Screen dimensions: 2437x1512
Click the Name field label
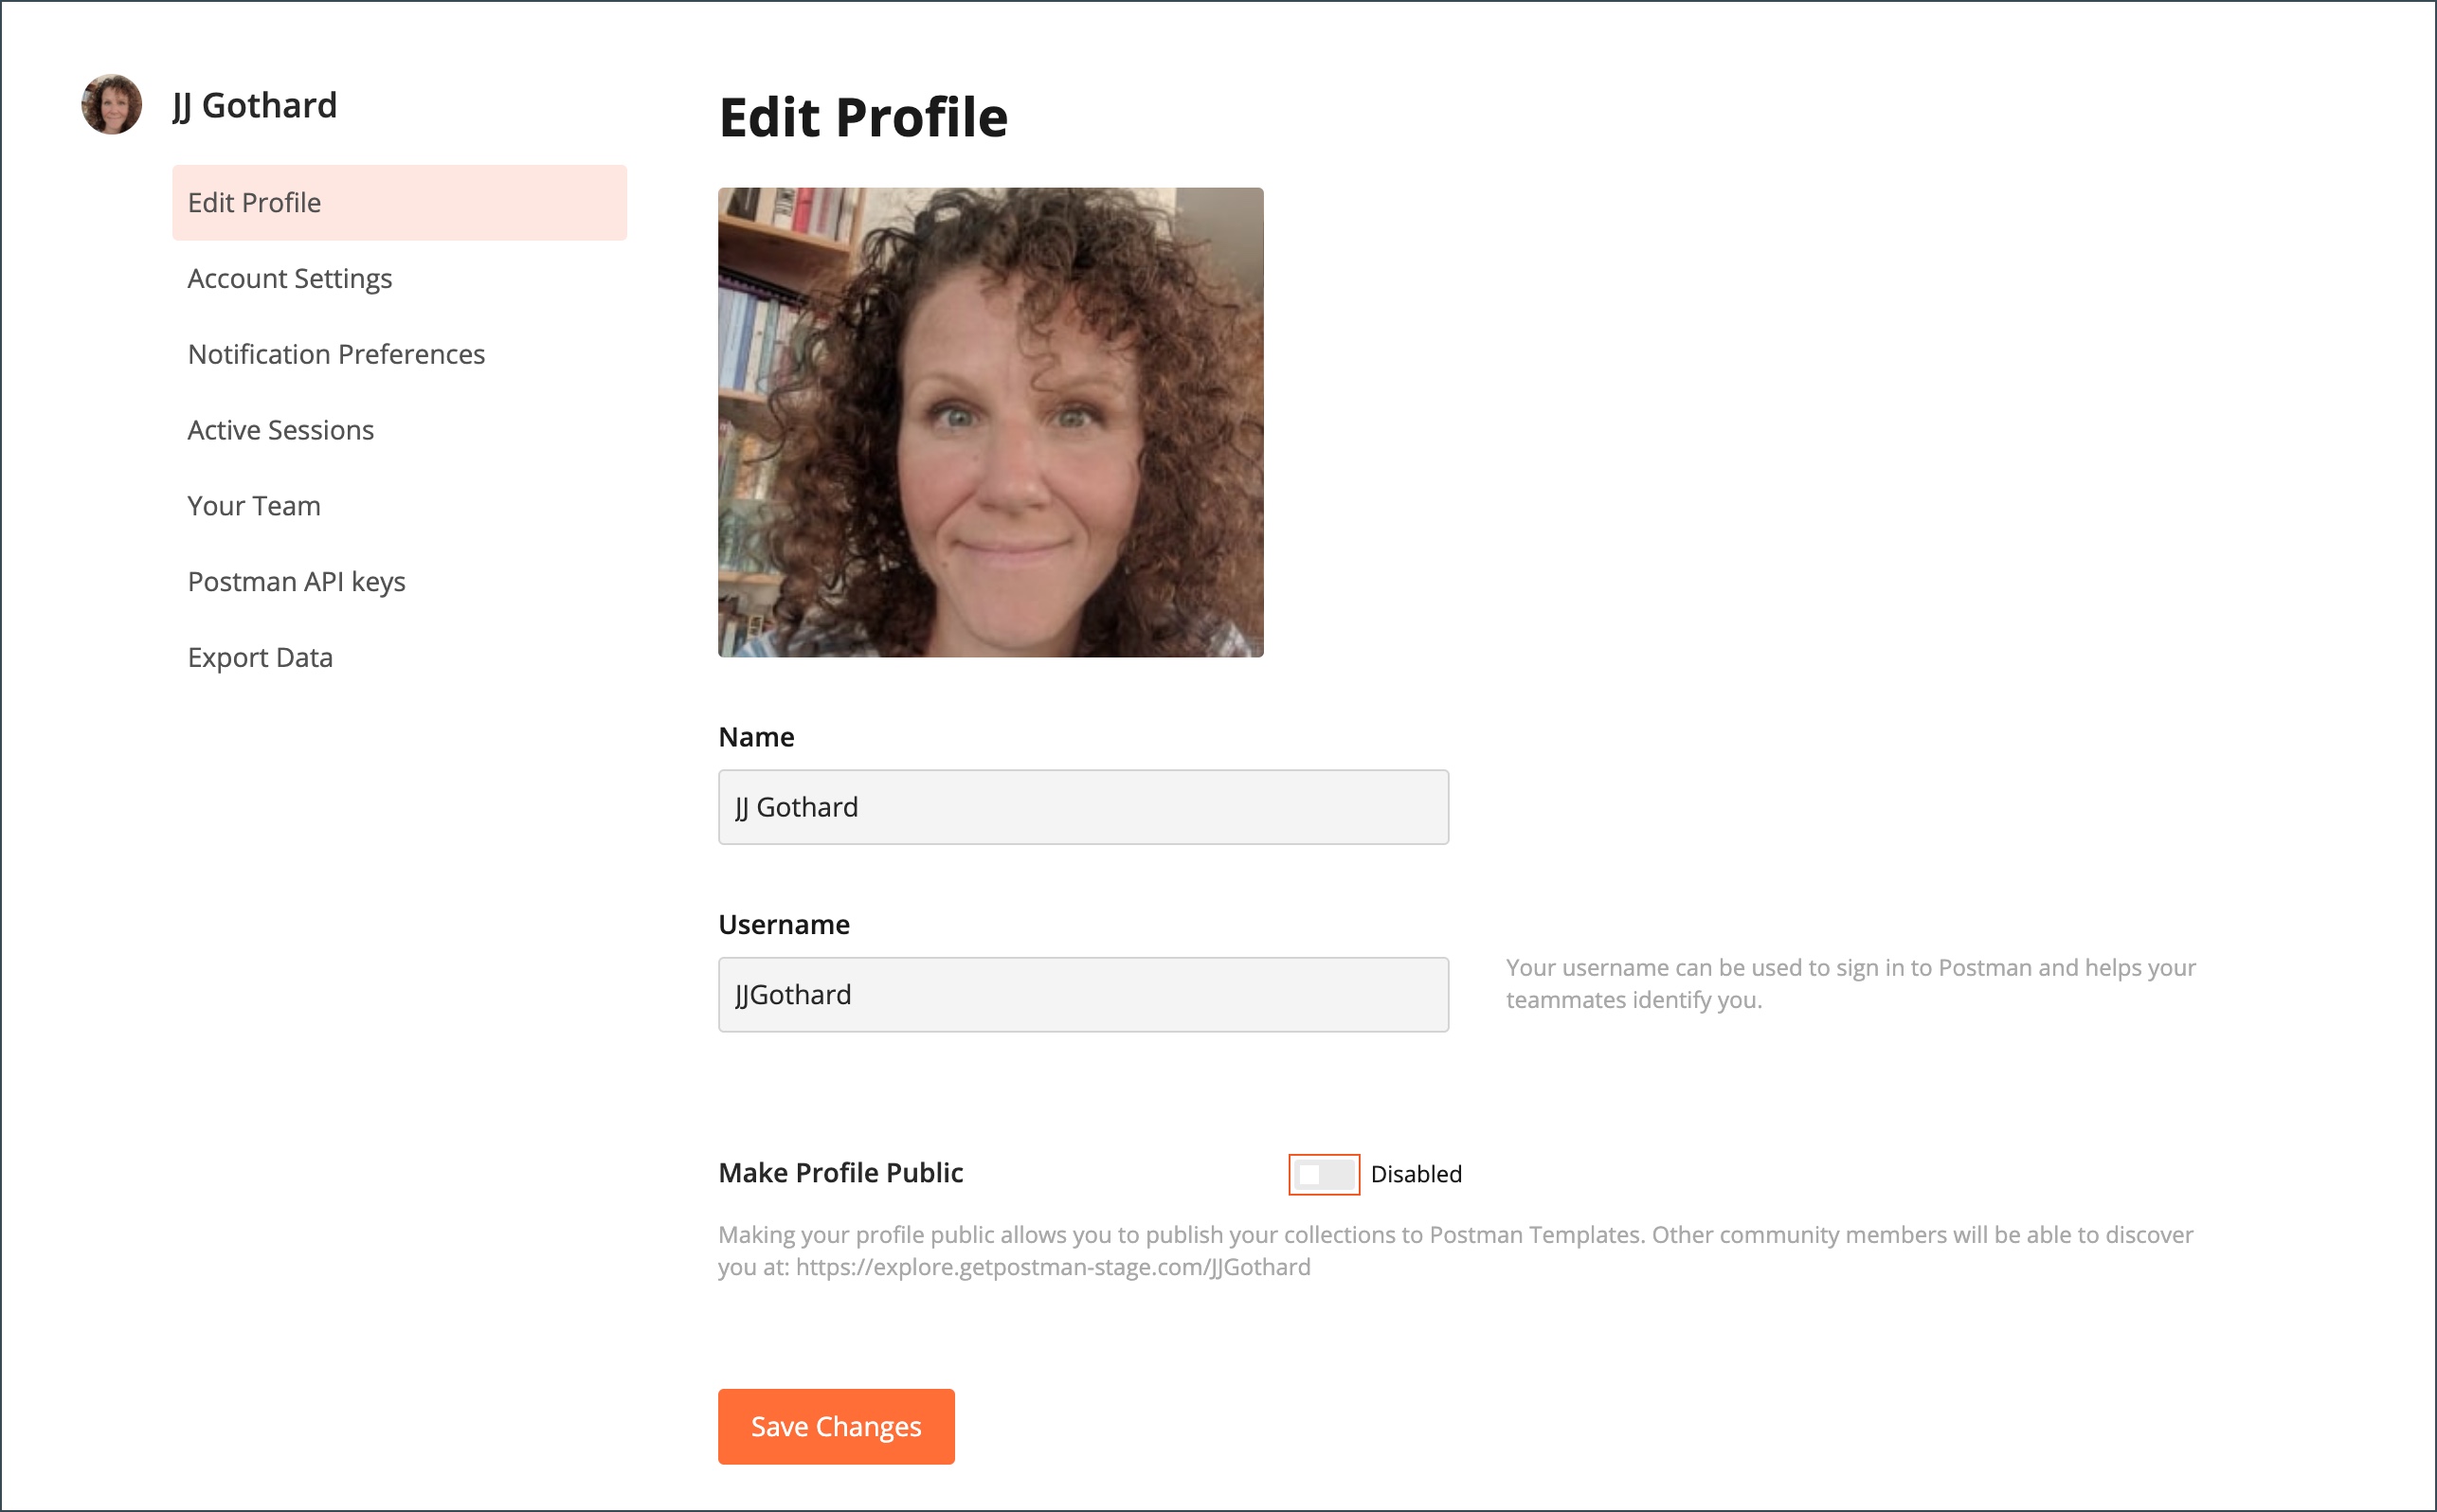coord(756,737)
